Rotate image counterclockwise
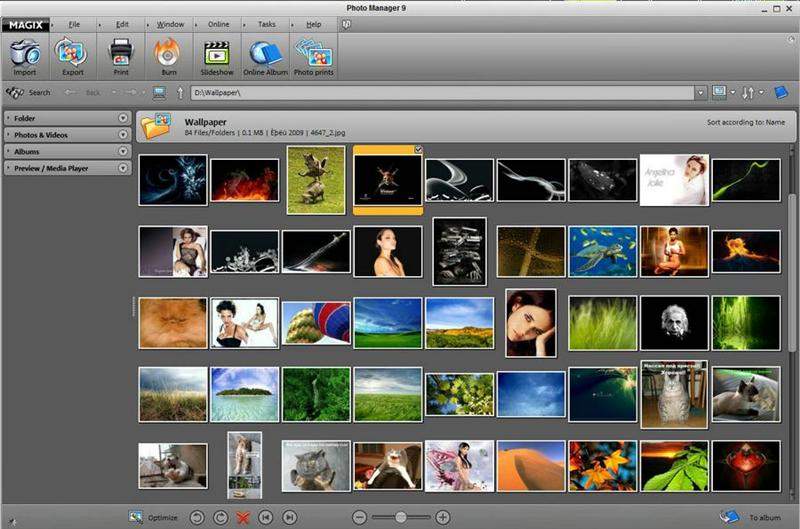This screenshot has height=529, width=800. (196, 517)
